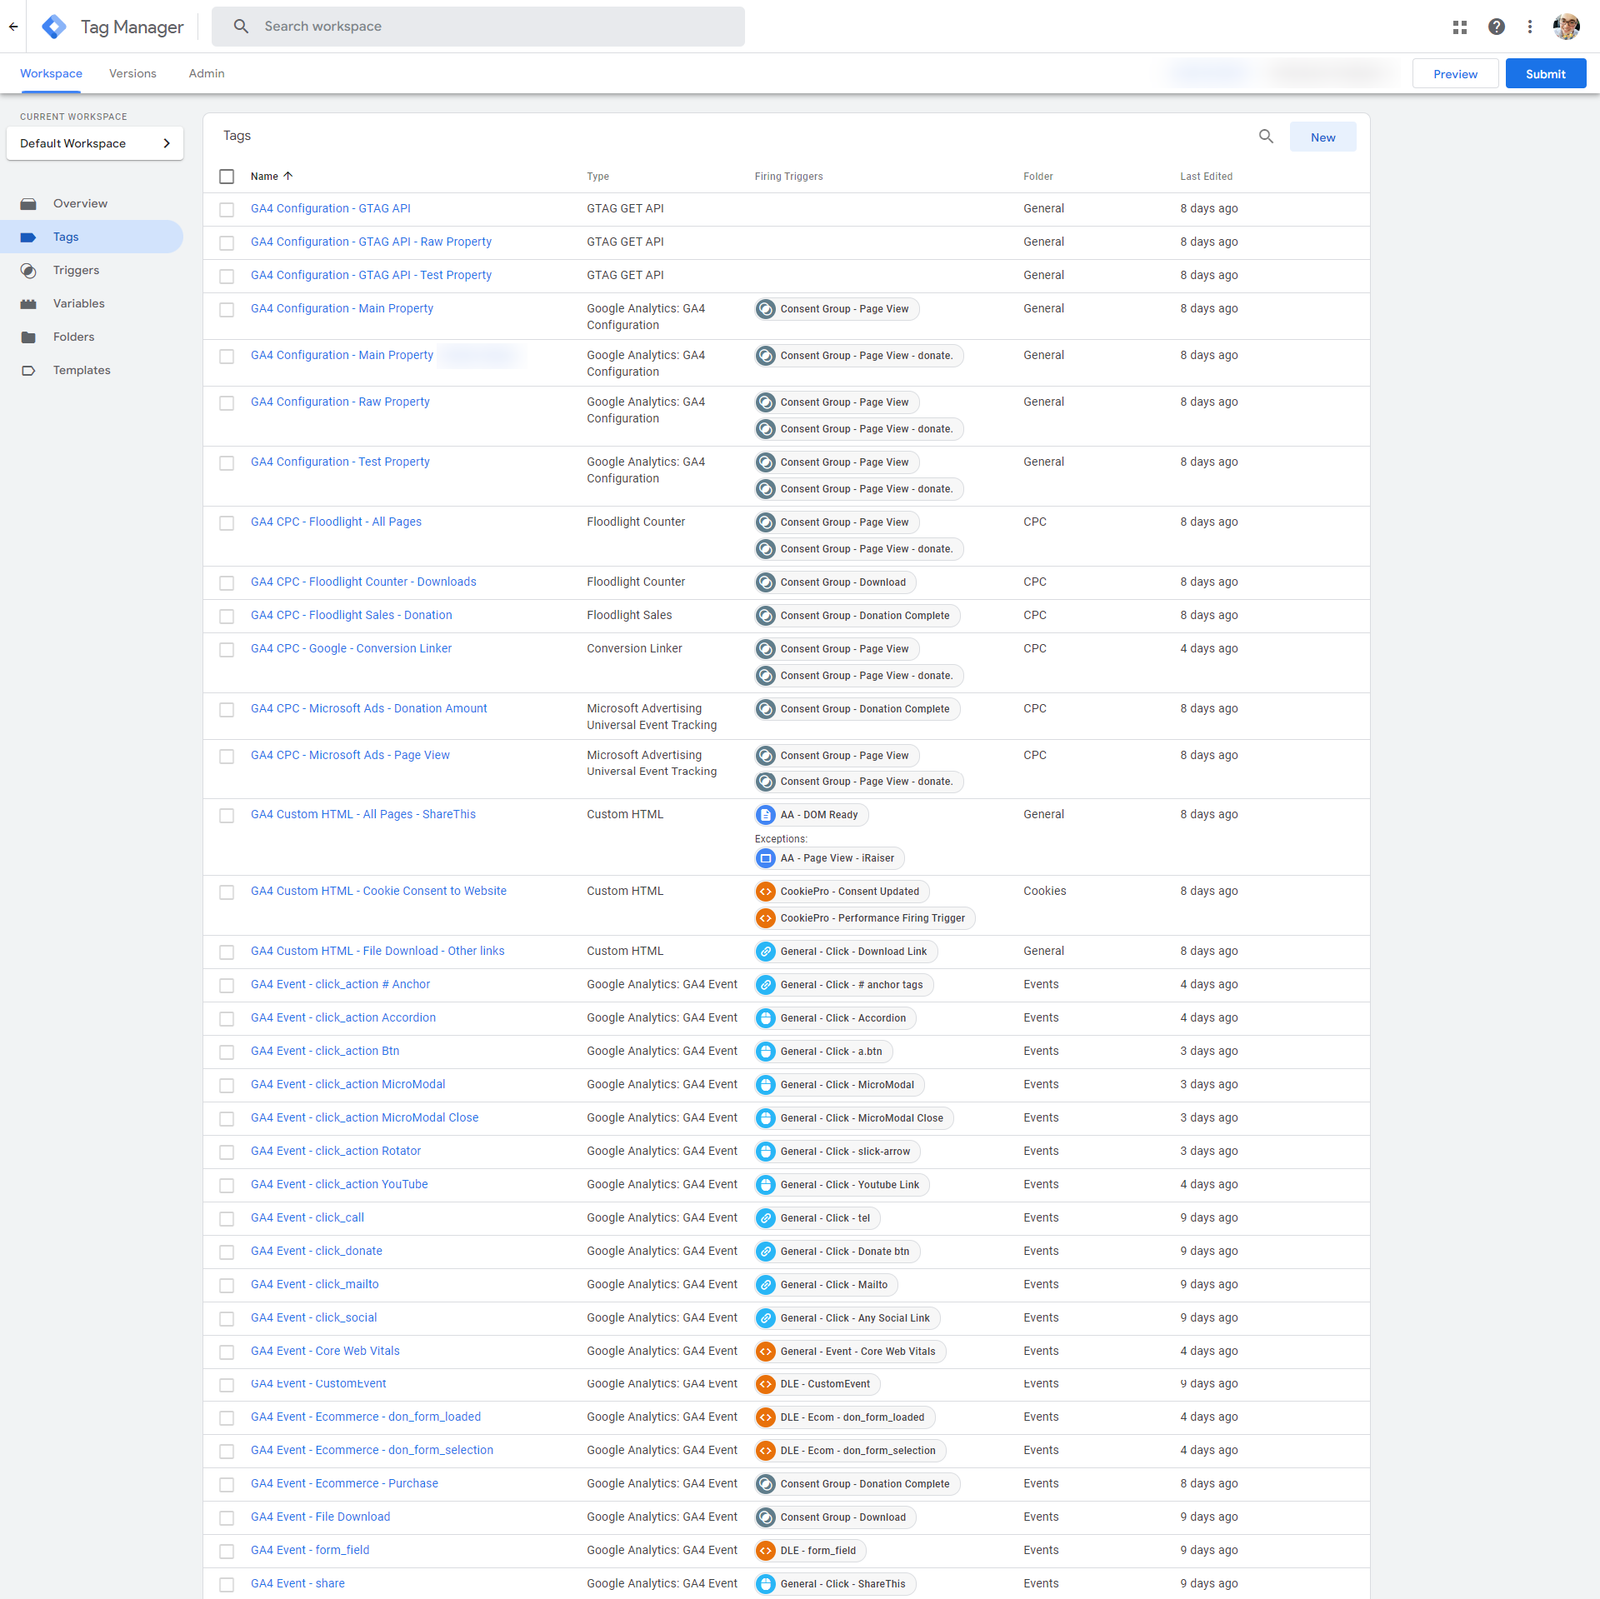Click the General - Click - Download Link trigger icon
1600x1599 pixels.
point(766,951)
